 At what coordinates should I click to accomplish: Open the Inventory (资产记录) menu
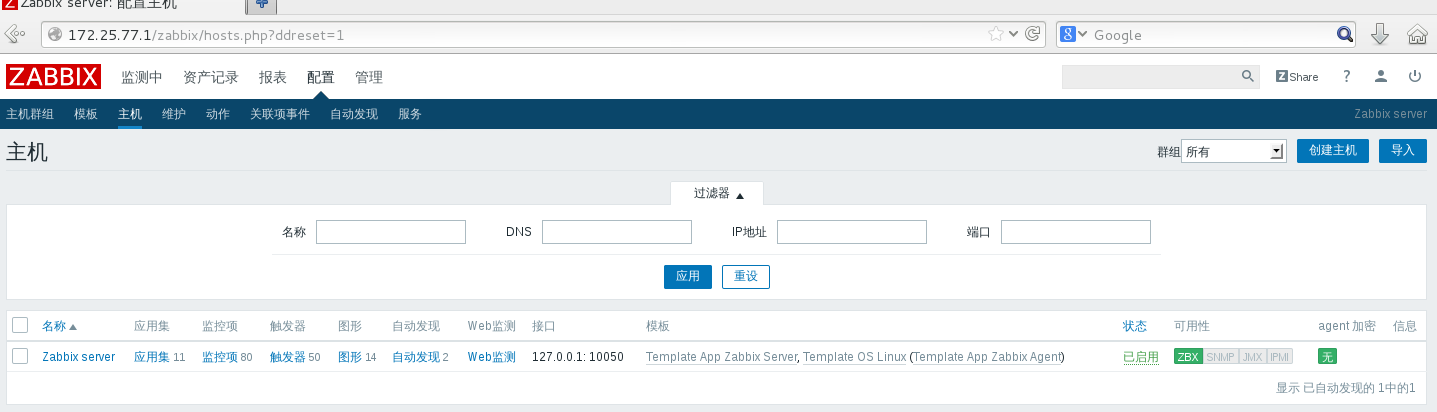211,77
